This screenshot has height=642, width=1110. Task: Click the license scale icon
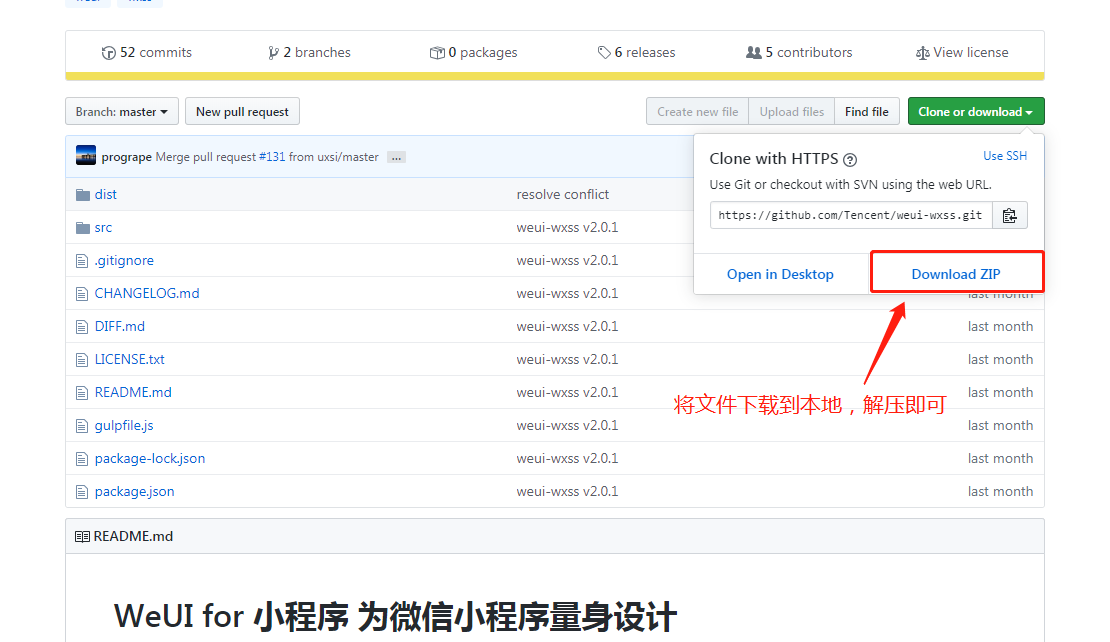click(x=922, y=53)
